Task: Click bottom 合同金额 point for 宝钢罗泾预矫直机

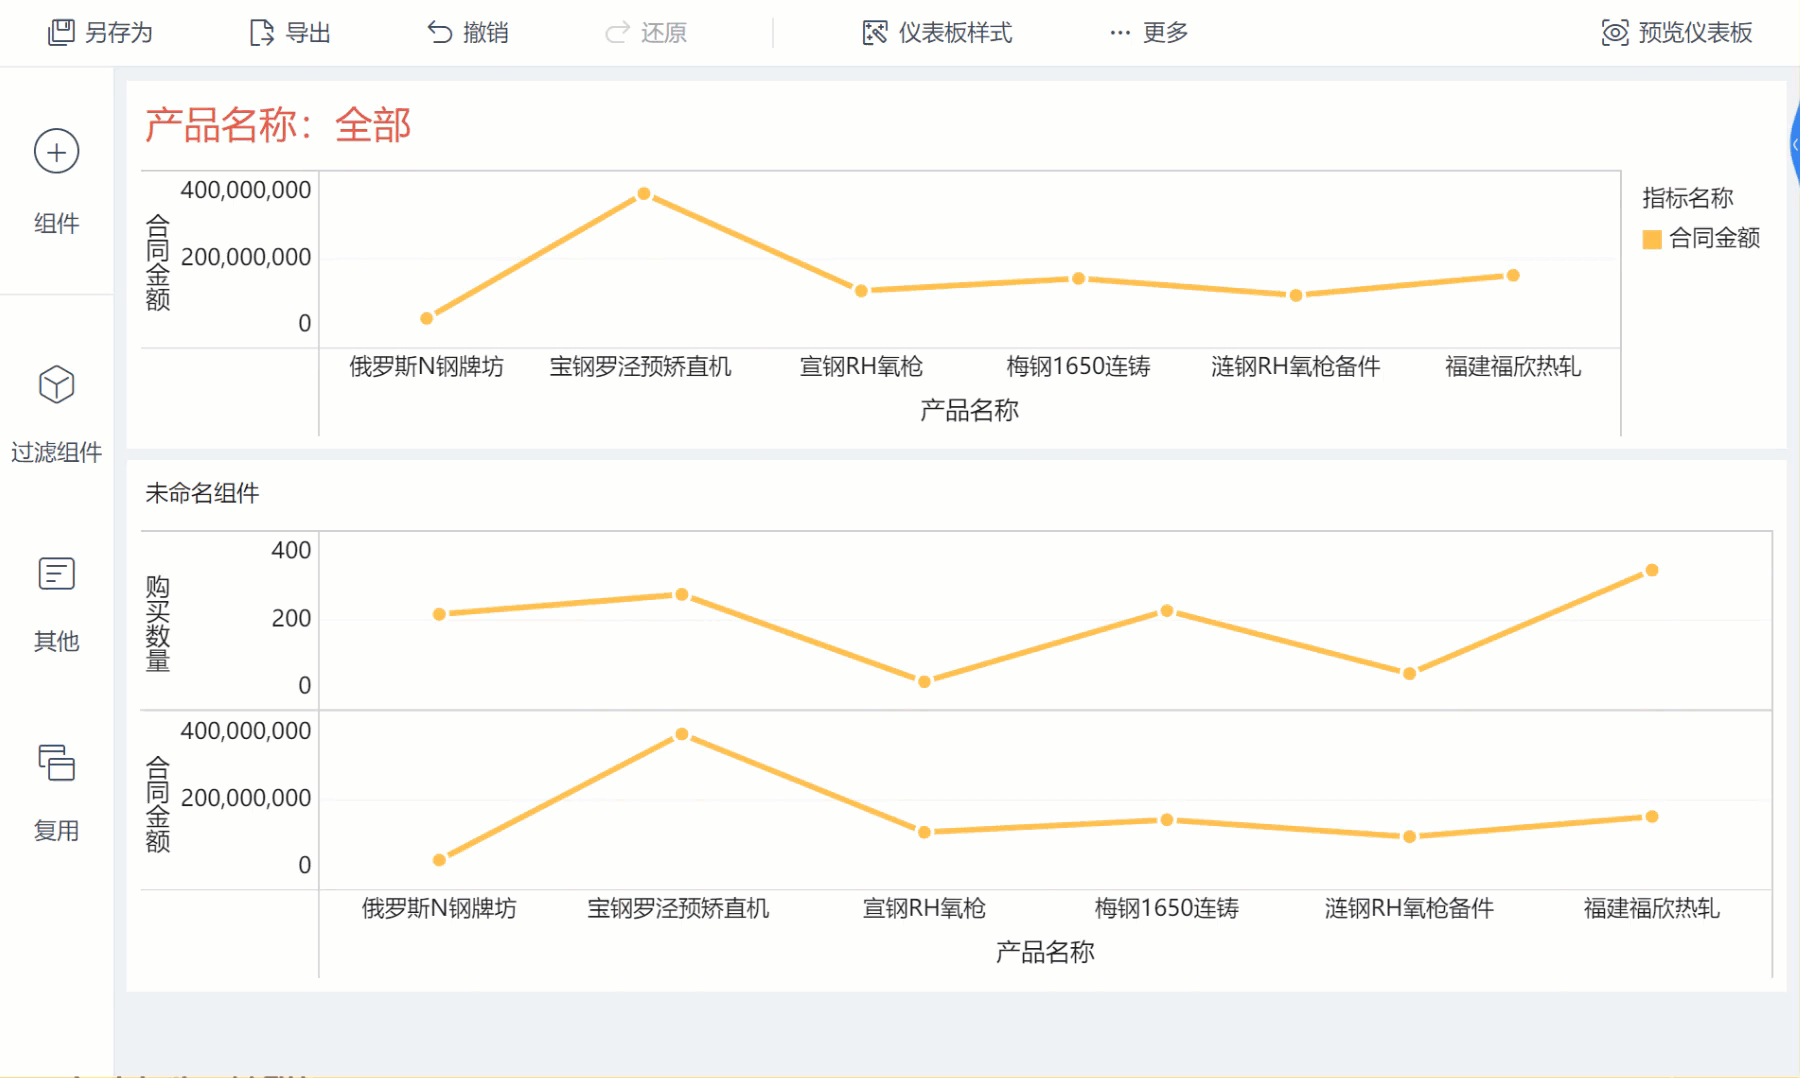Action: click(x=682, y=734)
